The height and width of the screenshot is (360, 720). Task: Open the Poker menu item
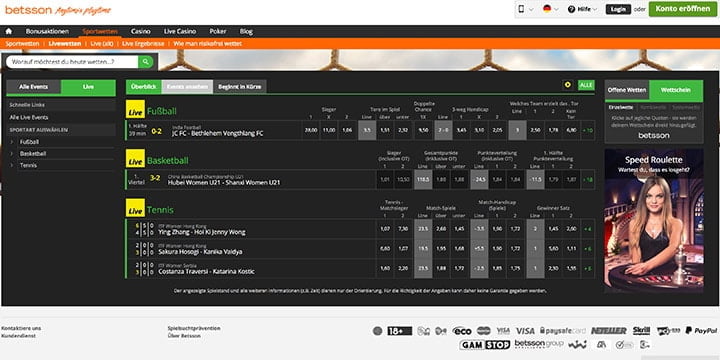(218, 31)
